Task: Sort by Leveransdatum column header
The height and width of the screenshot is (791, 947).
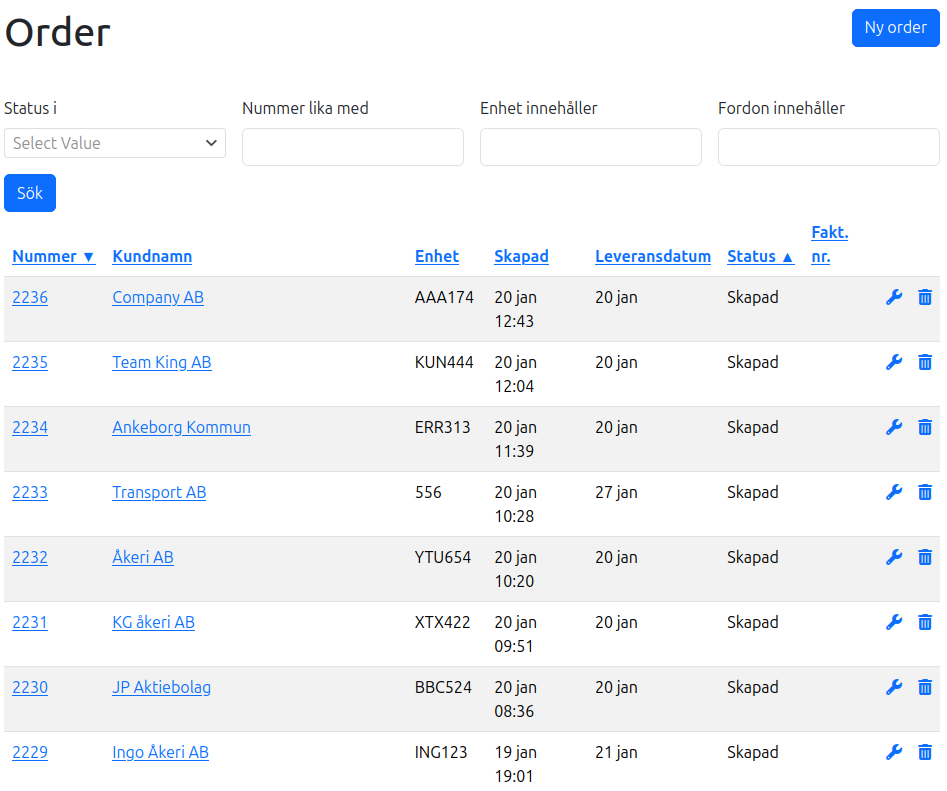Action: pos(652,256)
